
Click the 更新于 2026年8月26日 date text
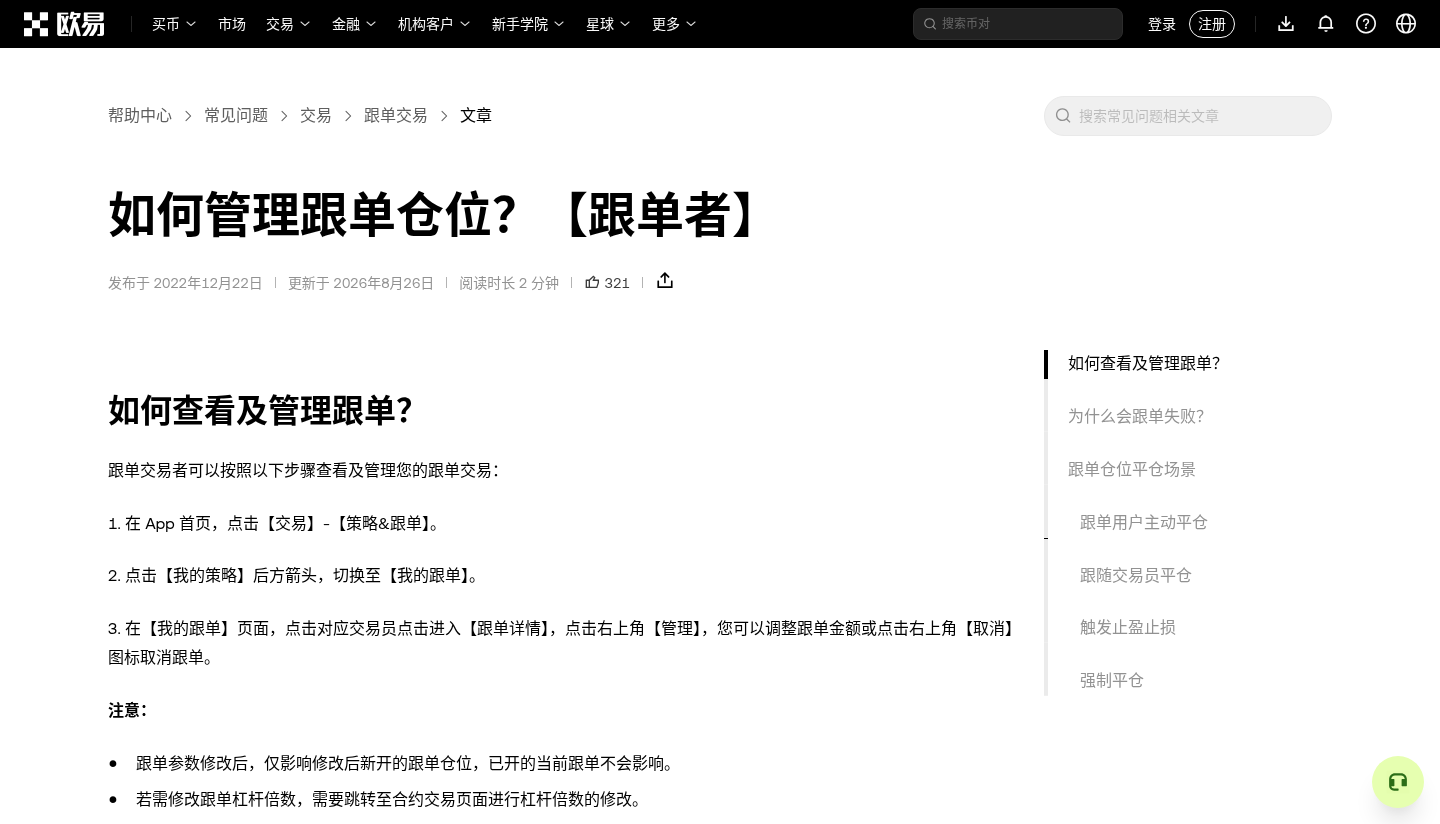pos(361,283)
